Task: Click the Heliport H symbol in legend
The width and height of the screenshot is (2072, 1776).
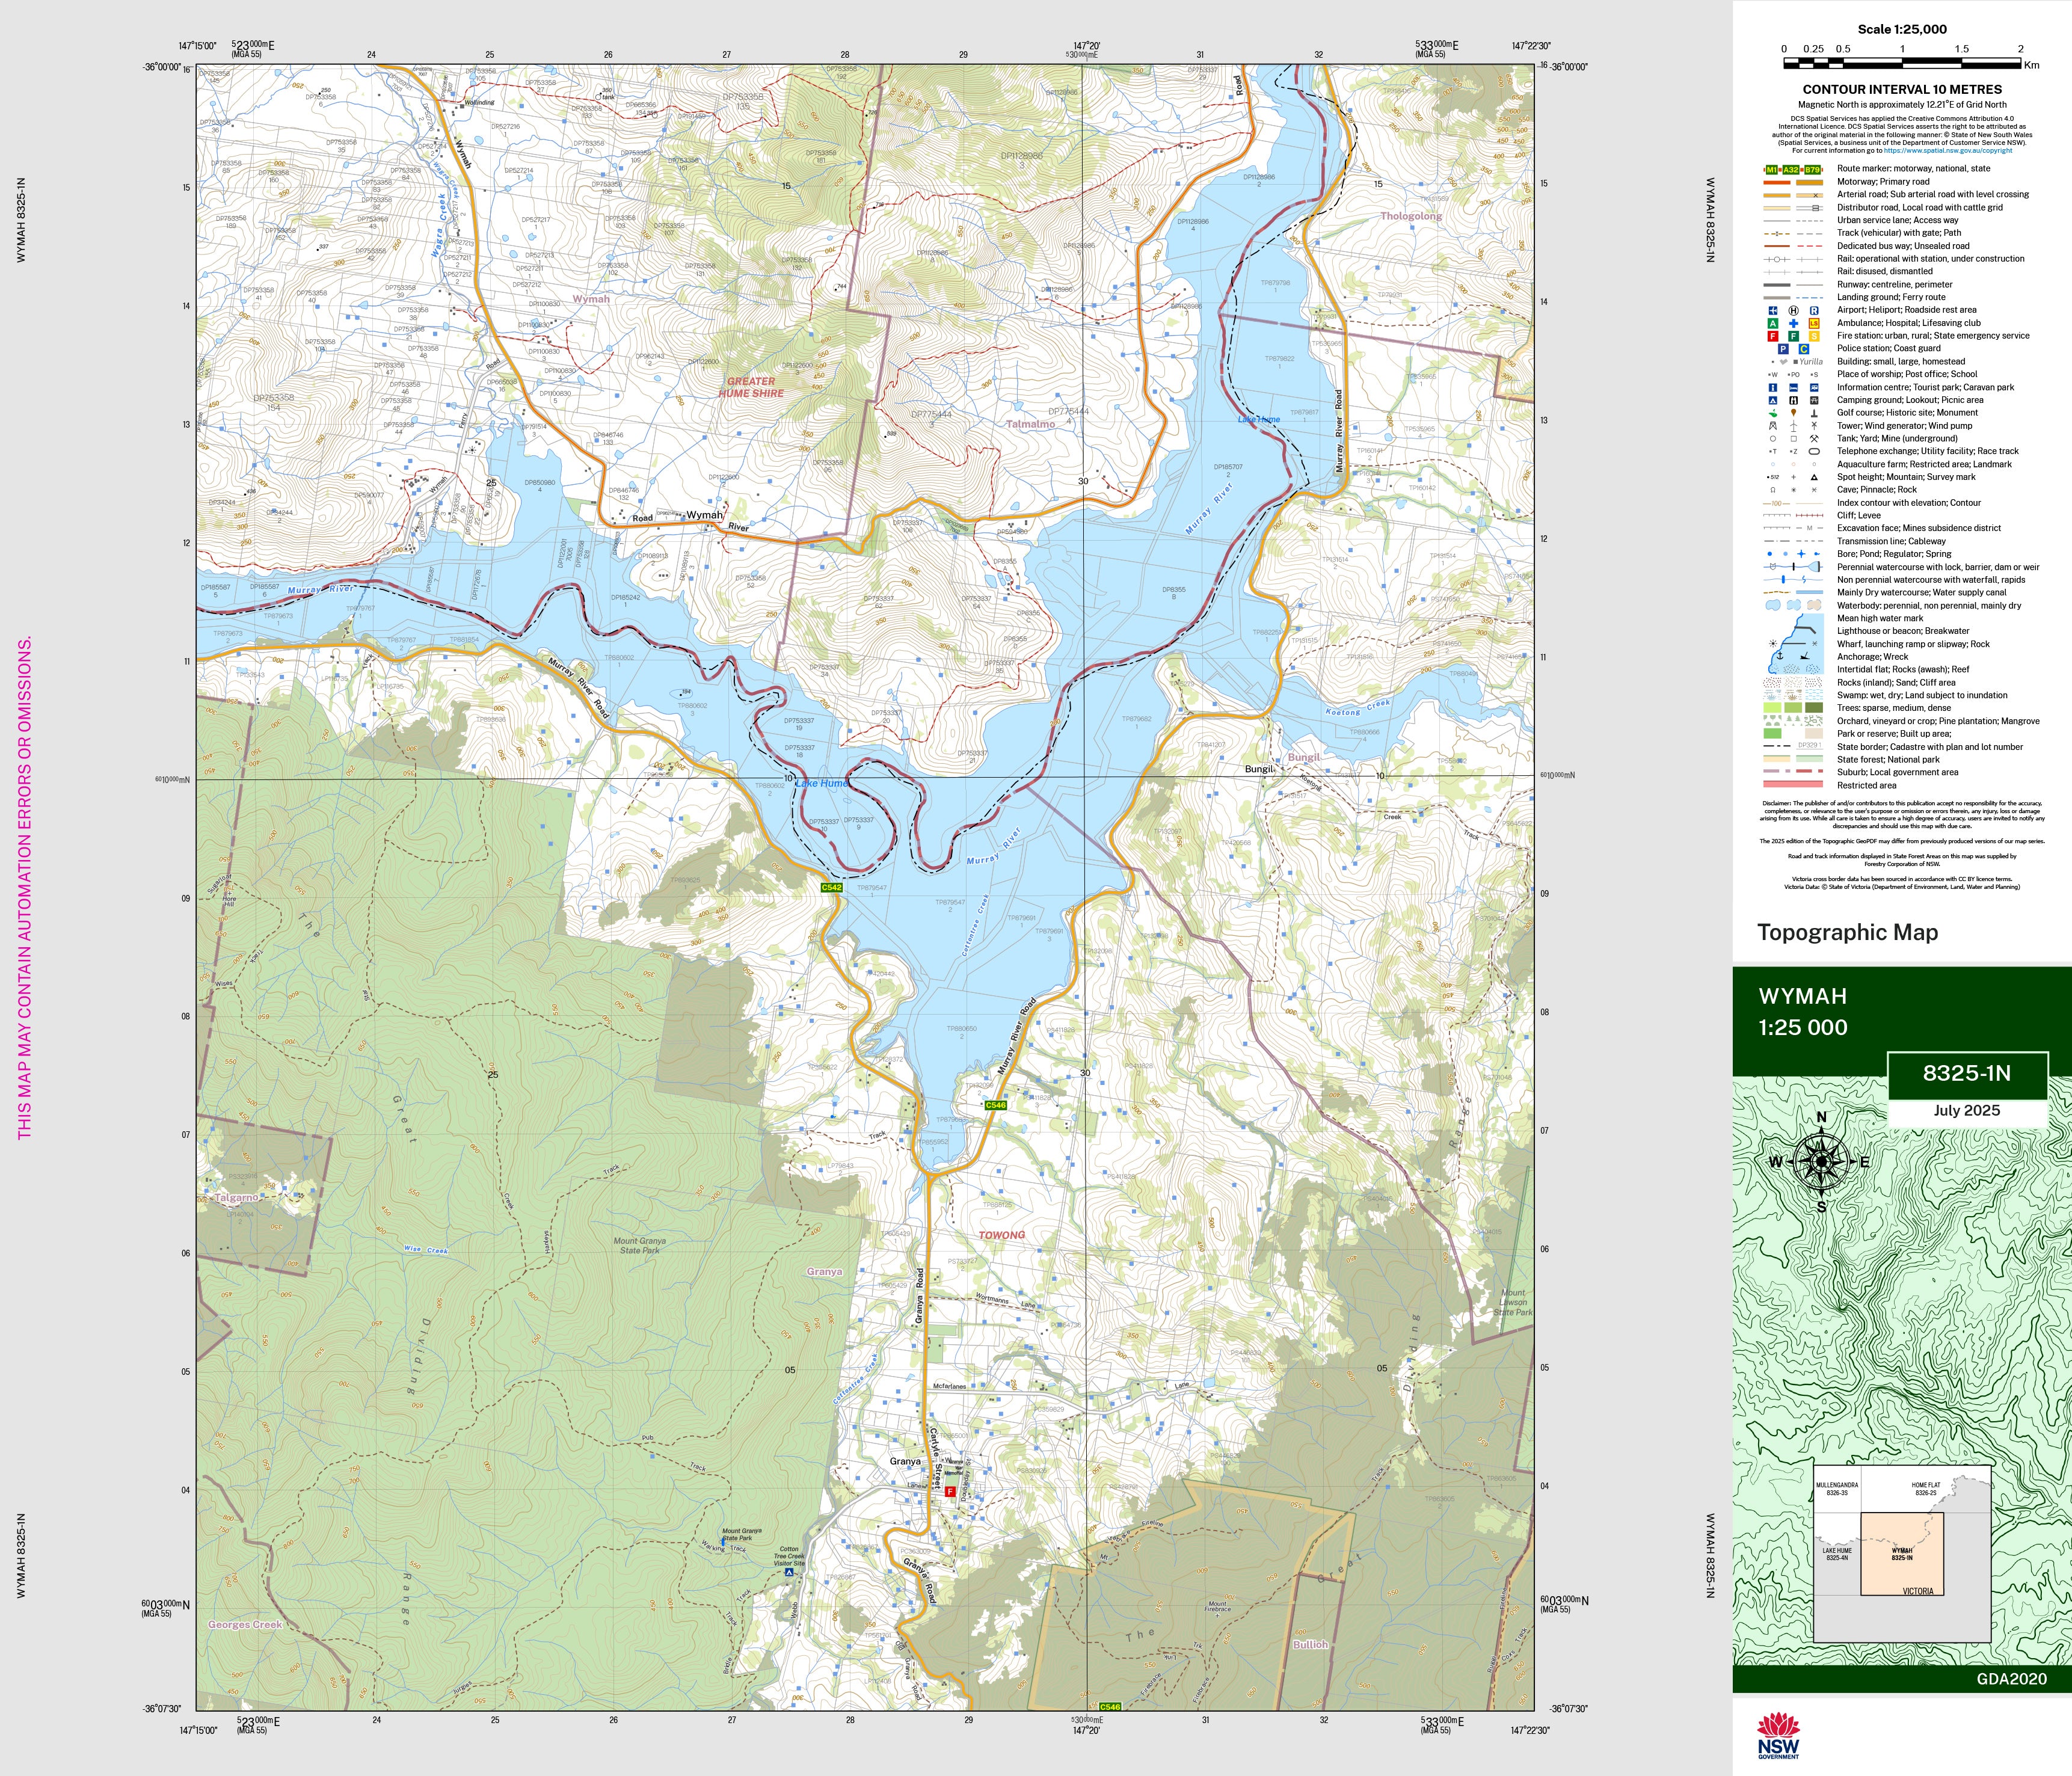Action: pos(1793,310)
